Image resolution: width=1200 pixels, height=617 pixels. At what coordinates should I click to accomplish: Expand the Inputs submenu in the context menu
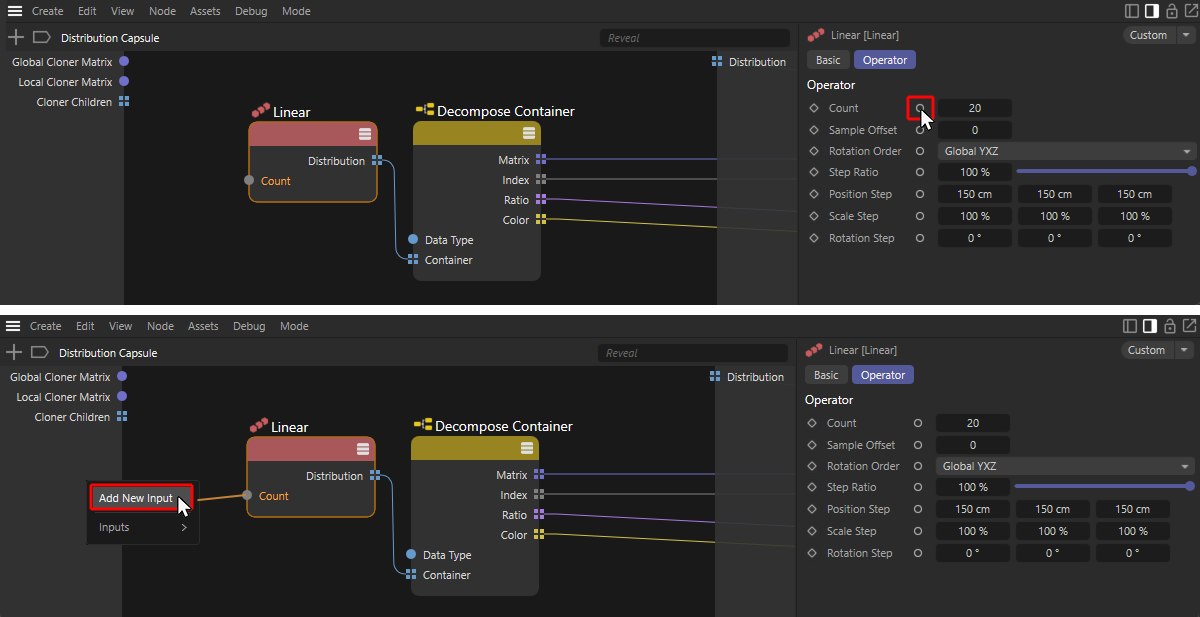pyautogui.click(x=143, y=527)
